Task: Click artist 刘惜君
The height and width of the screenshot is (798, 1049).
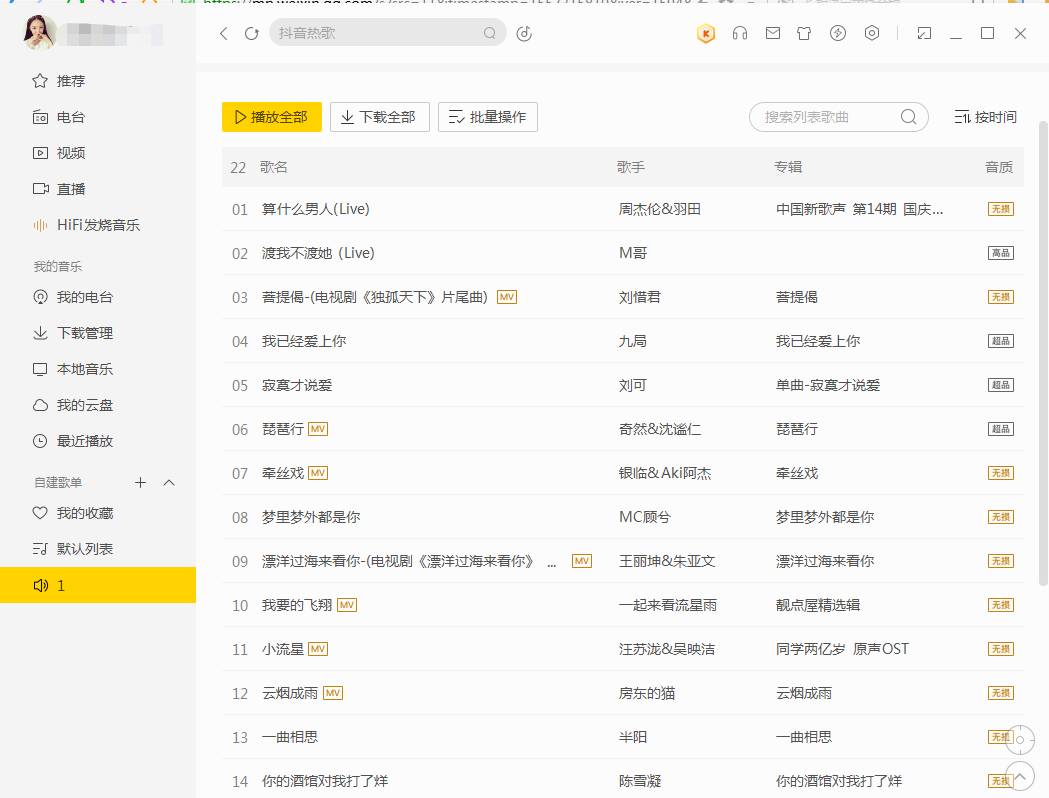Action: 640,297
